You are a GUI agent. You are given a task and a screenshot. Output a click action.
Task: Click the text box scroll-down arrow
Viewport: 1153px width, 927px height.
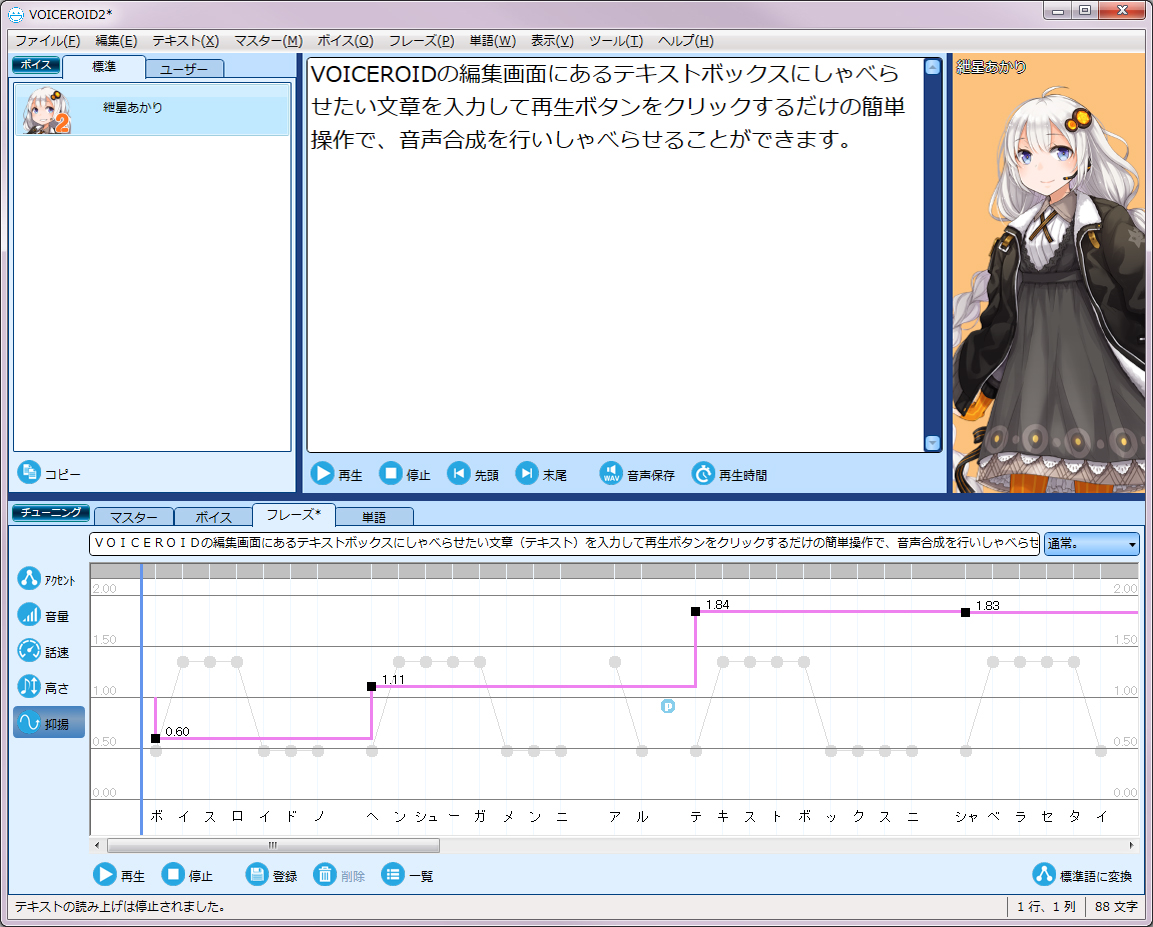click(932, 443)
